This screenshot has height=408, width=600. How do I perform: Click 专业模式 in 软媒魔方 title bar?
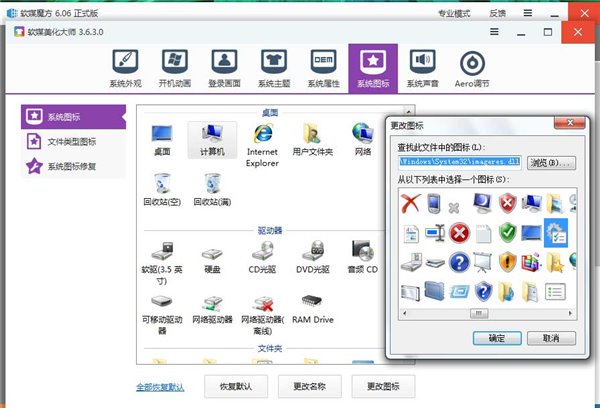click(x=454, y=13)
